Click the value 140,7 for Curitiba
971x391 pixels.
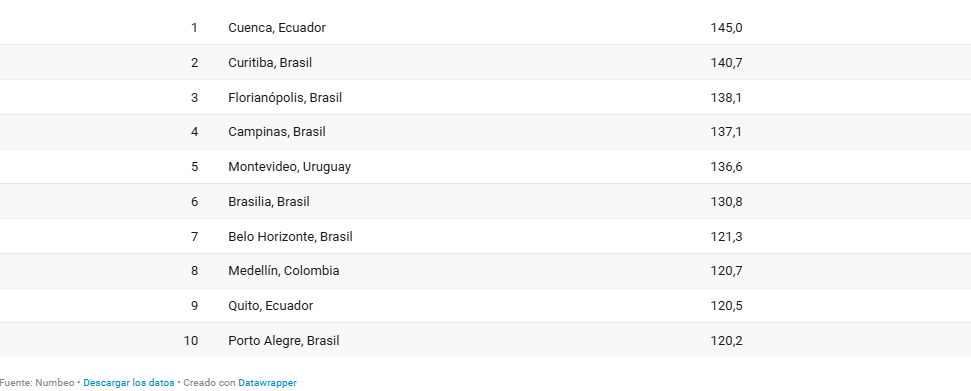726,63
